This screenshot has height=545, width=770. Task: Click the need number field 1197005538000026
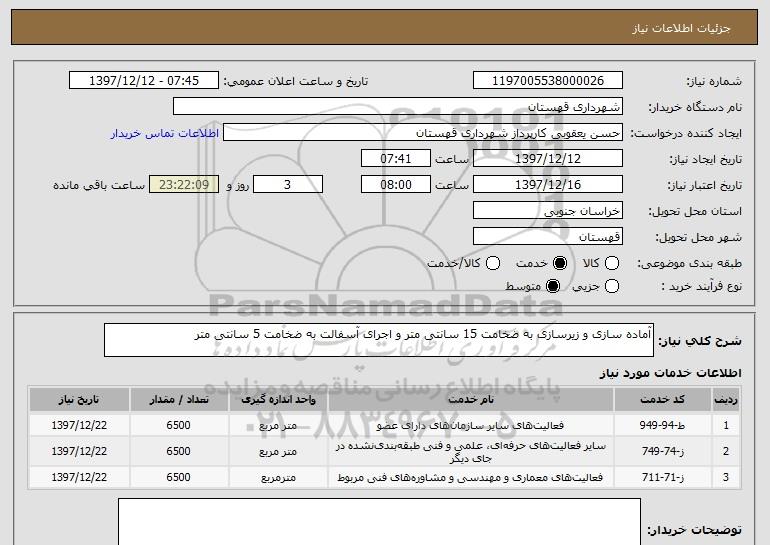(548, 81)
